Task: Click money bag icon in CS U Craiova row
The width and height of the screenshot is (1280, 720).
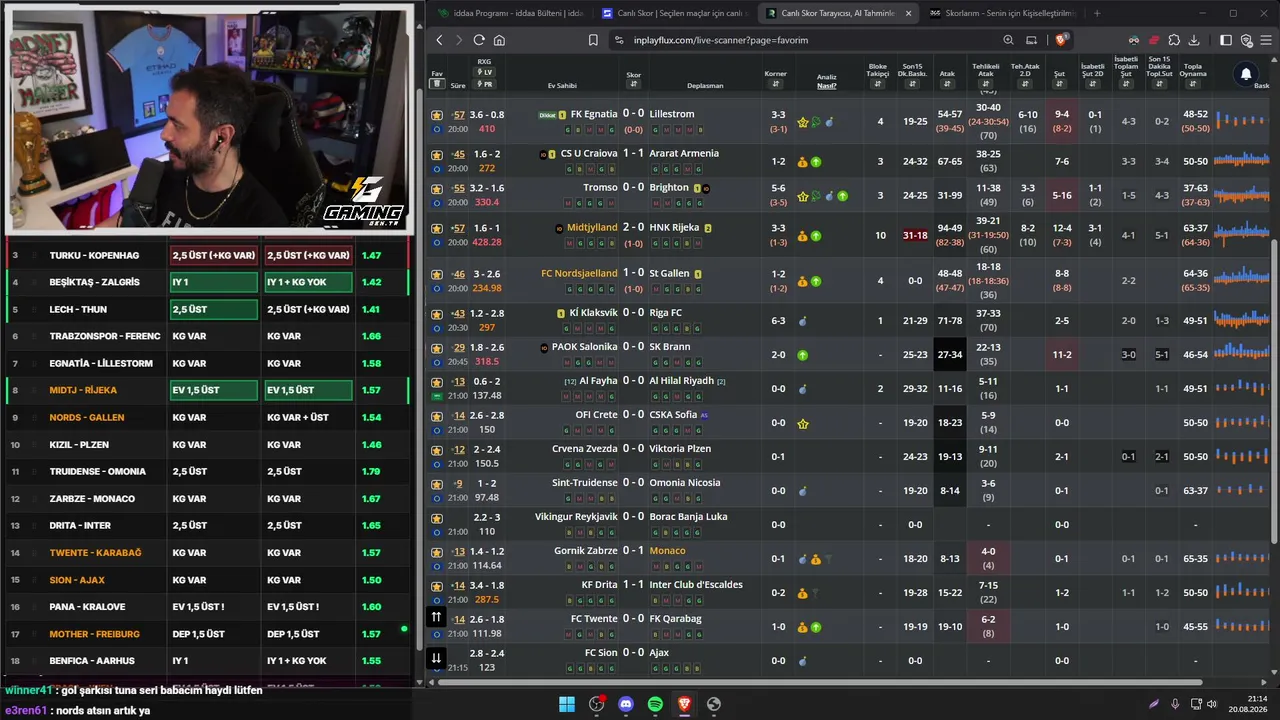Action: click(802, 162)
